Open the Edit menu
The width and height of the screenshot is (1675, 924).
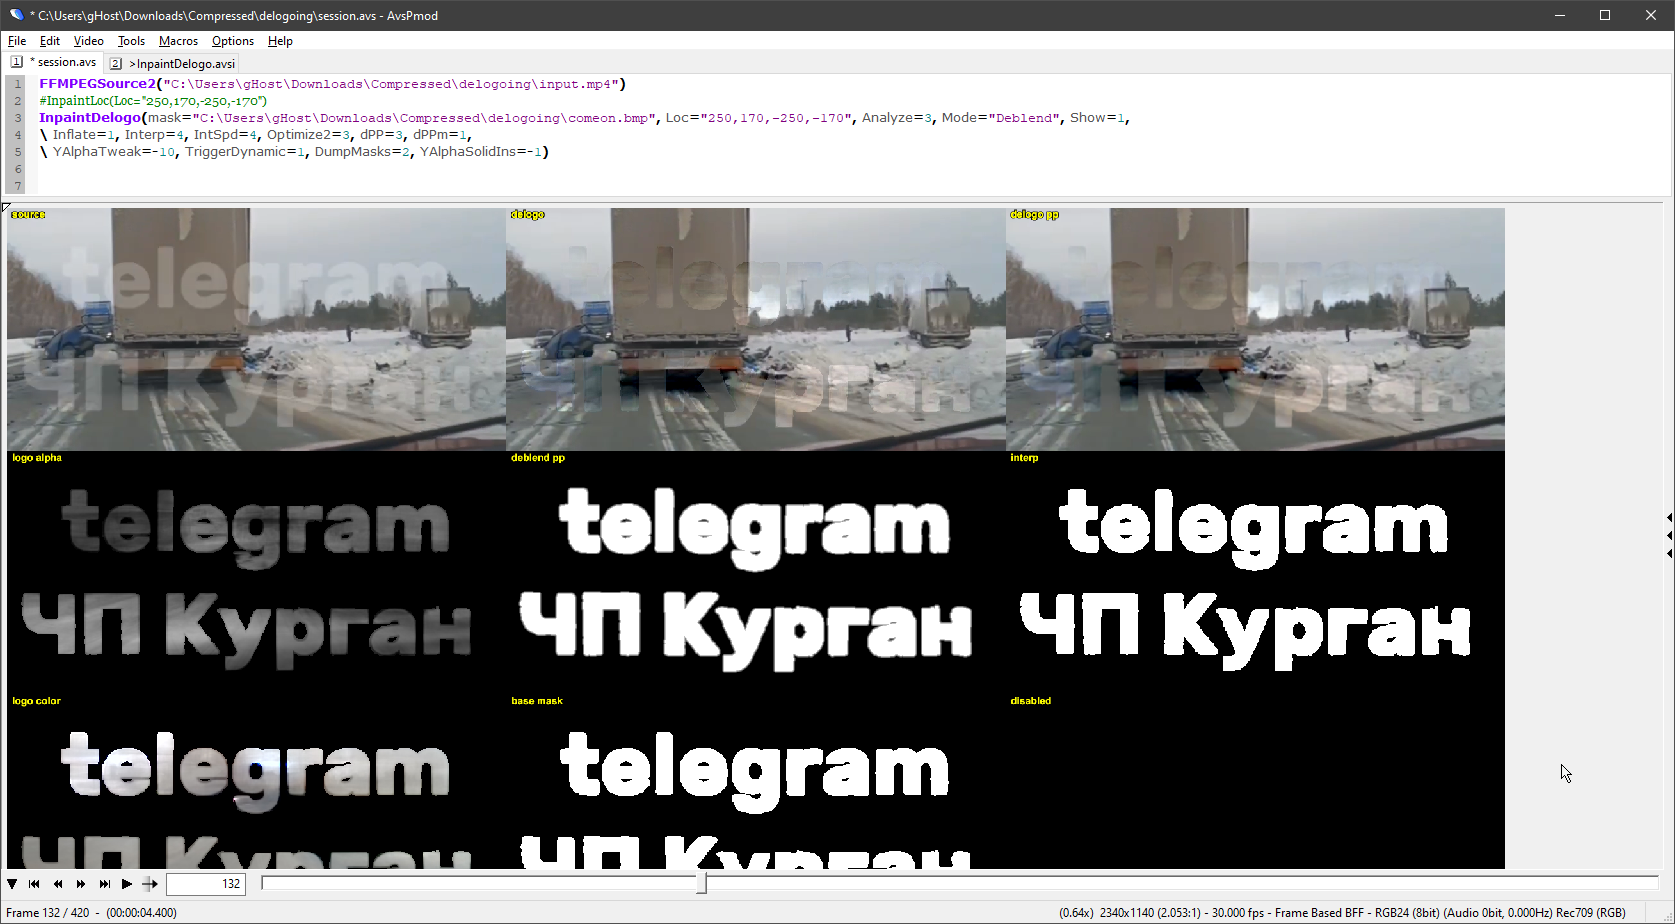tap(50, 41)
